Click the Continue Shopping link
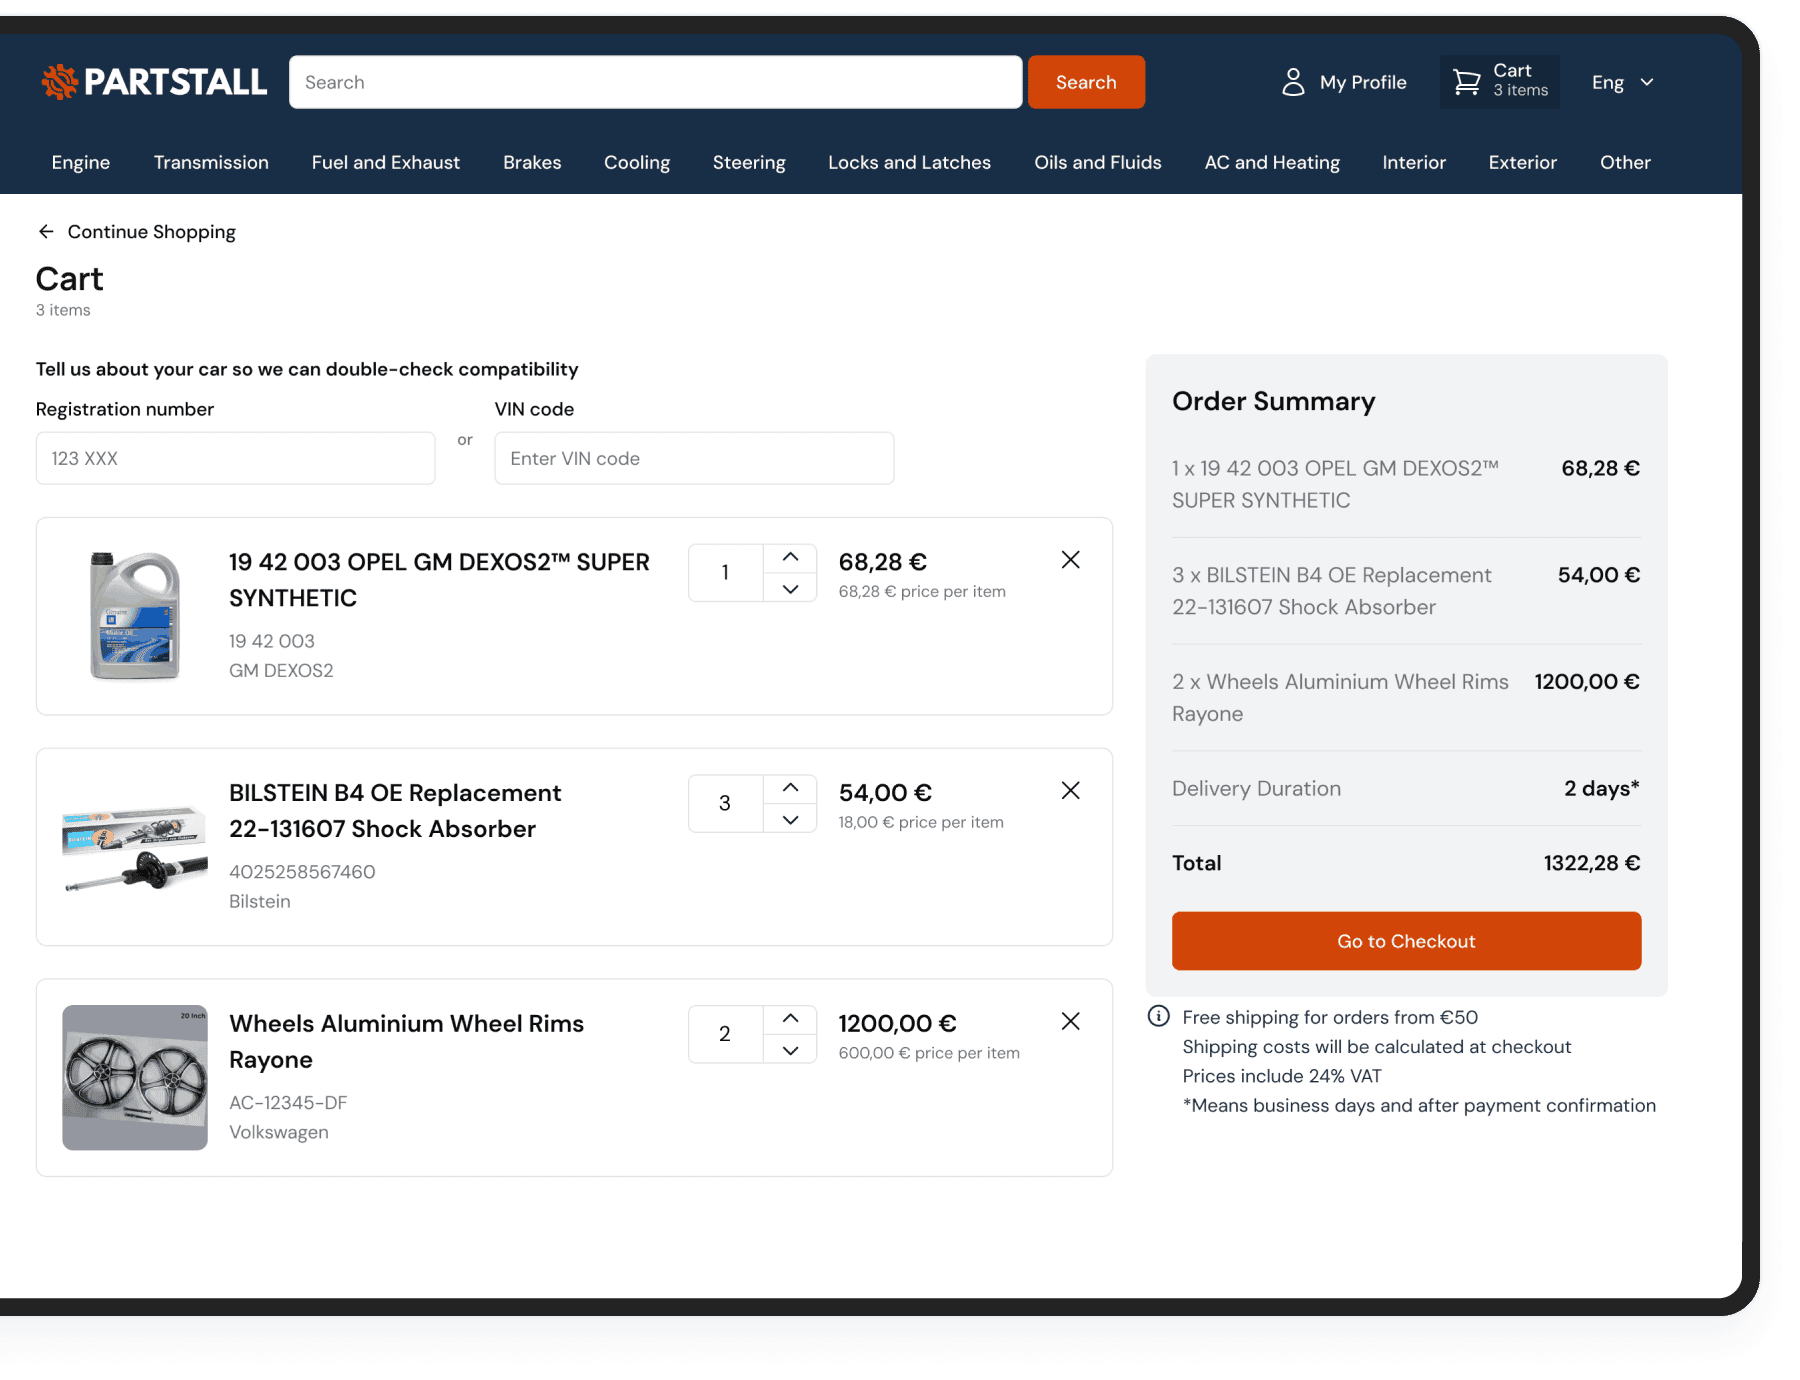Image resolution: width=1800 pixels, height=1380 pixels. pyautogui.click(x=151, y=232)
